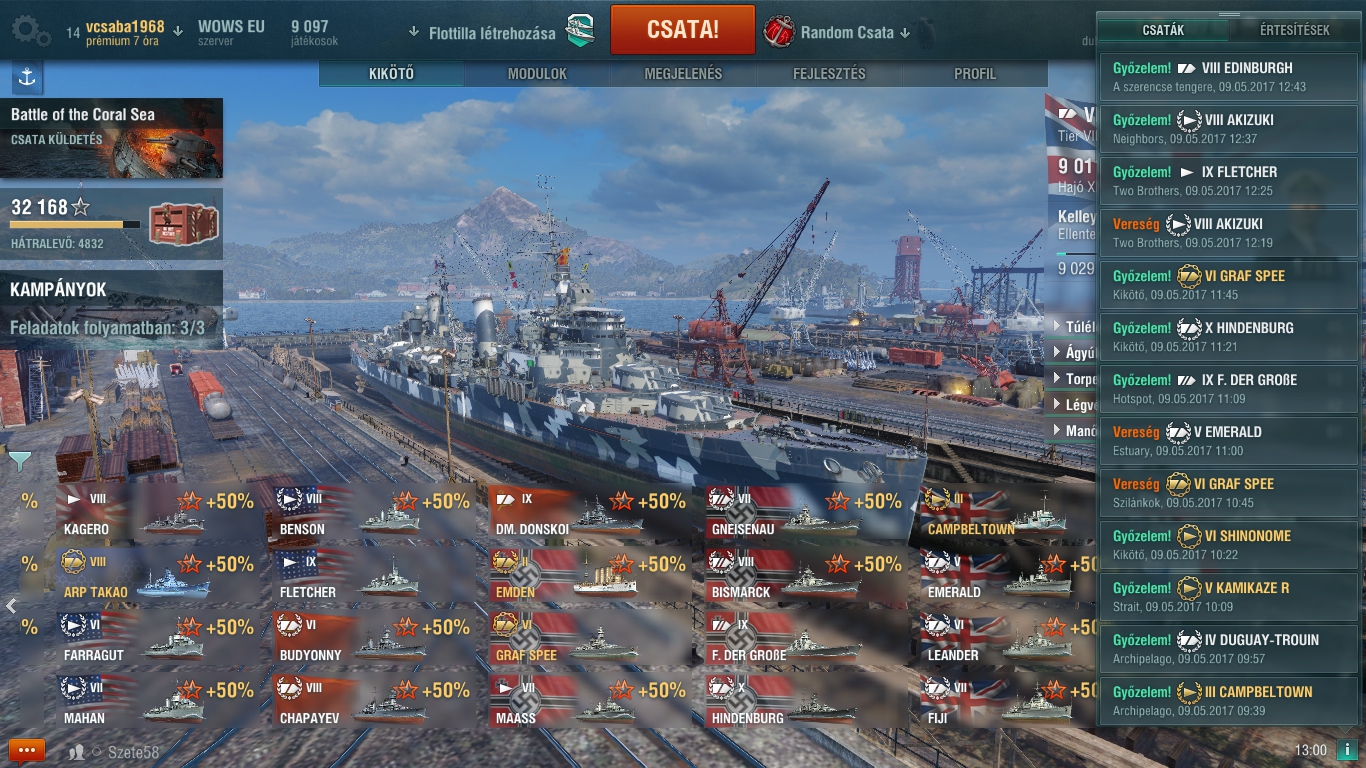Screen dimensions: 1366x768
Task: Toggle the percent marker beside Kagero
Action: [x=29, y=501]
